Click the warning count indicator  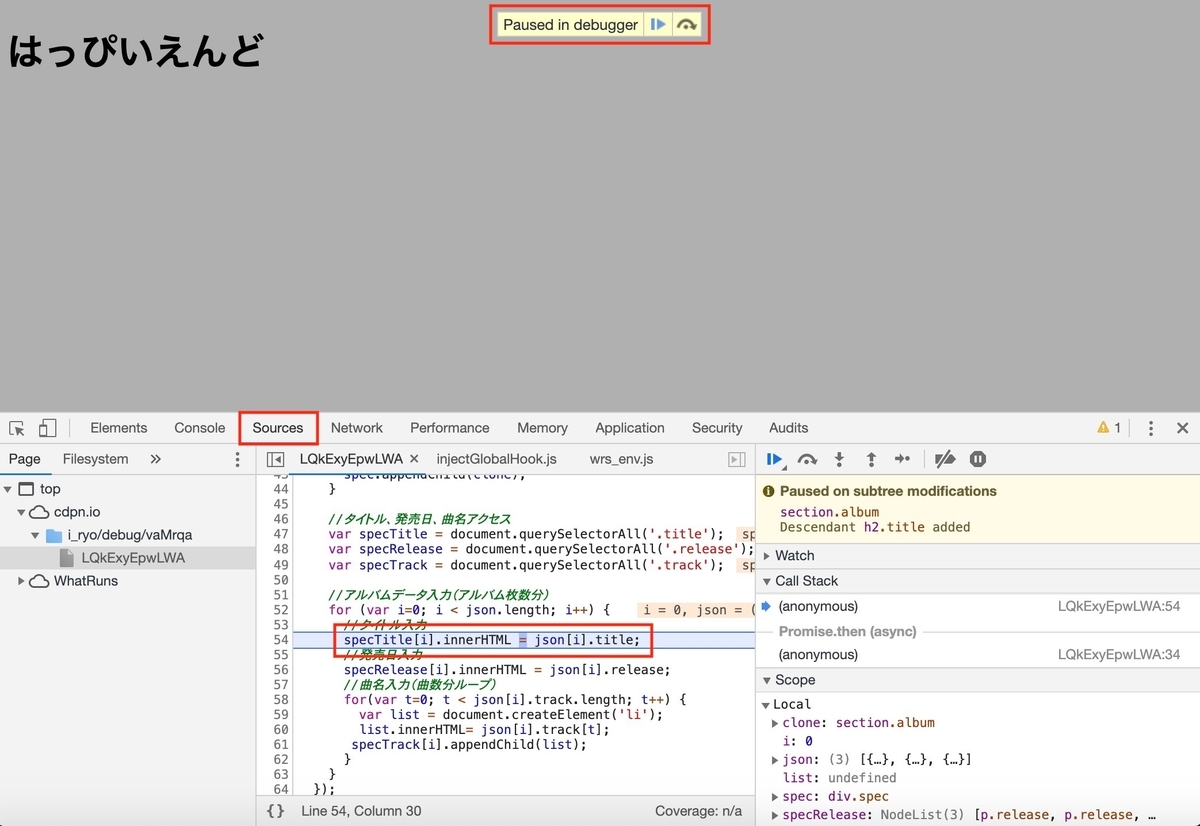point(1109,428)
